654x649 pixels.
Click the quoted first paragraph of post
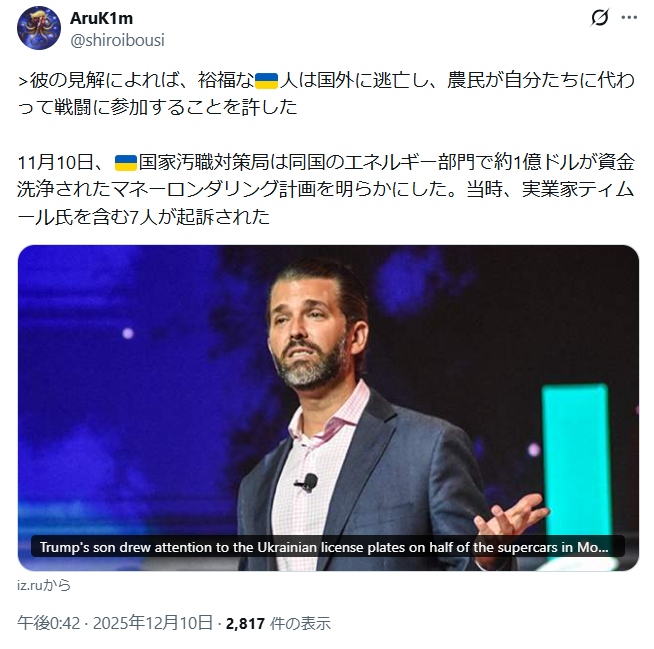click(x=326, y=93)
